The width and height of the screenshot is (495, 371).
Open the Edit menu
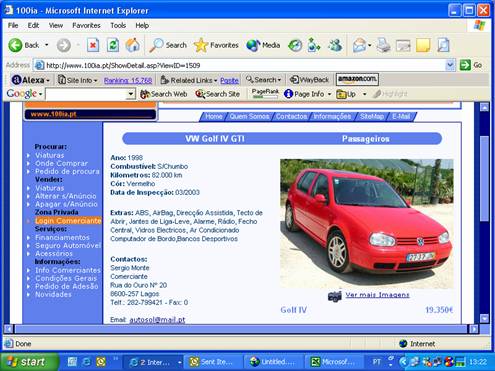[x=33, y=25]
